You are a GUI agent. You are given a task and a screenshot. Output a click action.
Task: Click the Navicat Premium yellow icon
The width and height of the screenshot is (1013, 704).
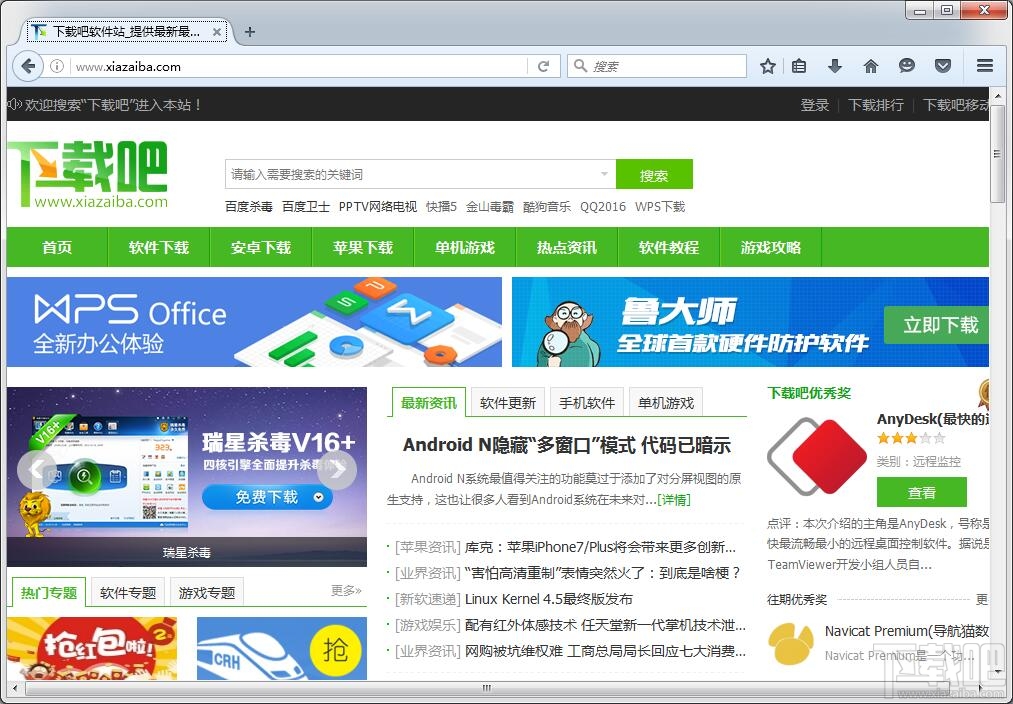791,644
